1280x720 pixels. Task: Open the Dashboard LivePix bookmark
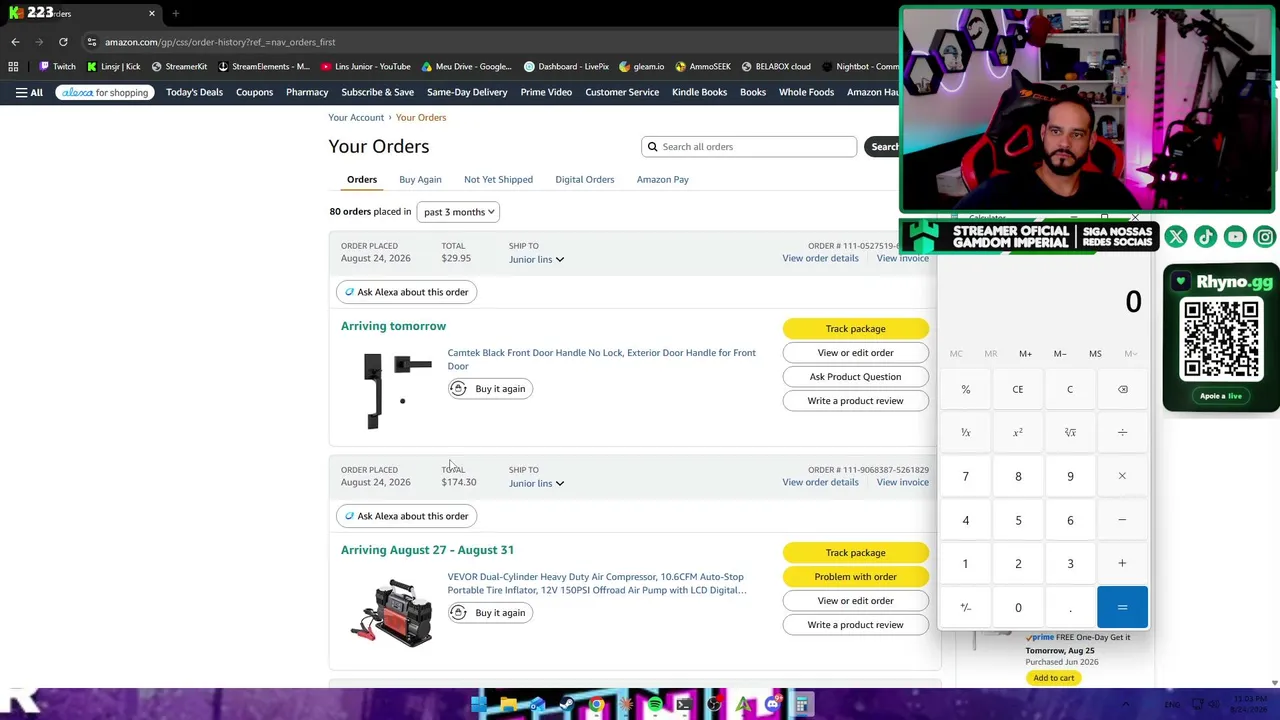coord(566,67)
